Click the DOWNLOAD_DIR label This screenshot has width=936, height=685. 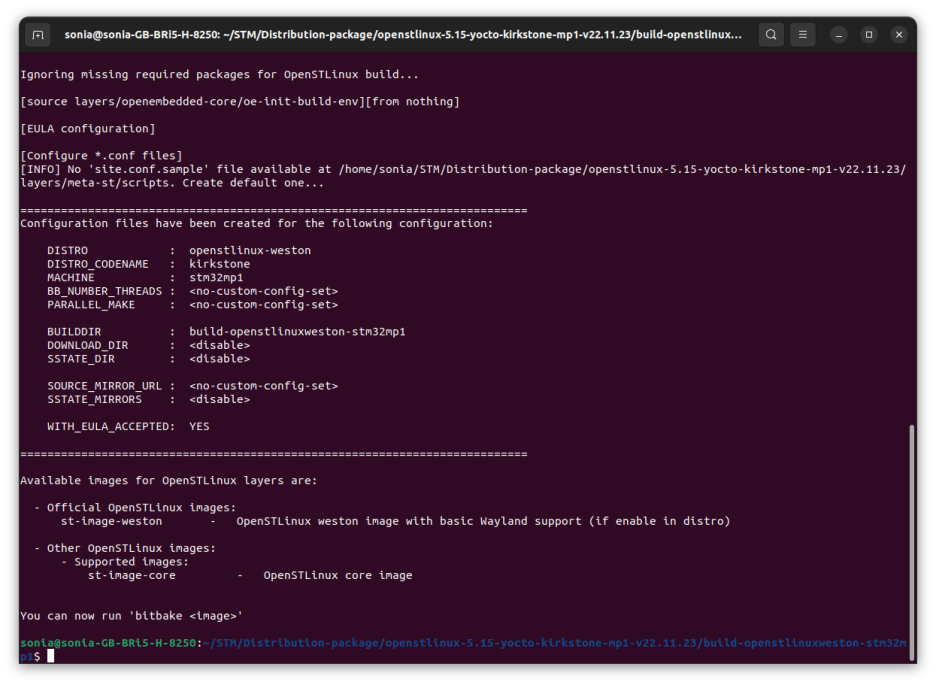(88, 345)
